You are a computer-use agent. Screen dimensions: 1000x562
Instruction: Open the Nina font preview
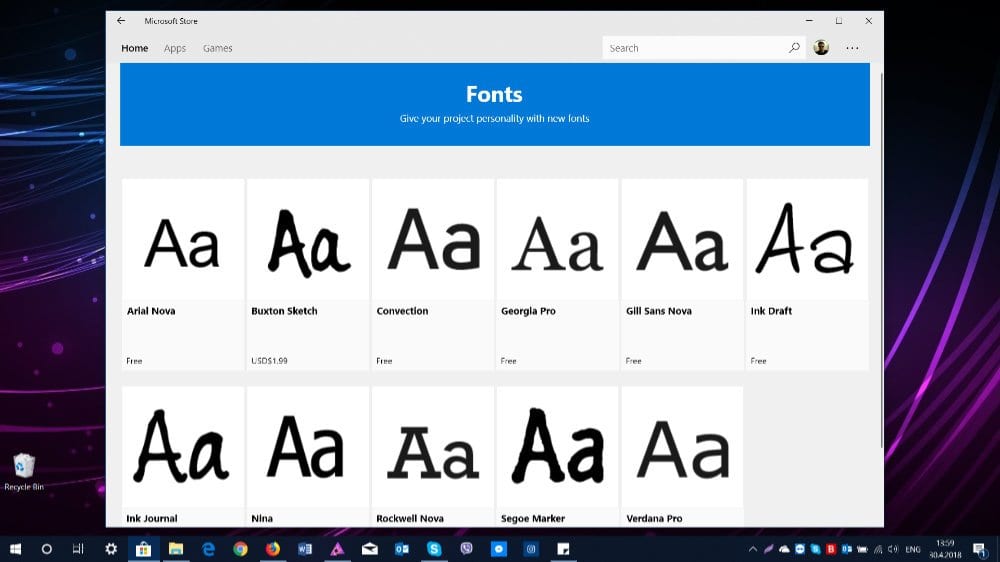pyautogui.click(x=307, y=447)
